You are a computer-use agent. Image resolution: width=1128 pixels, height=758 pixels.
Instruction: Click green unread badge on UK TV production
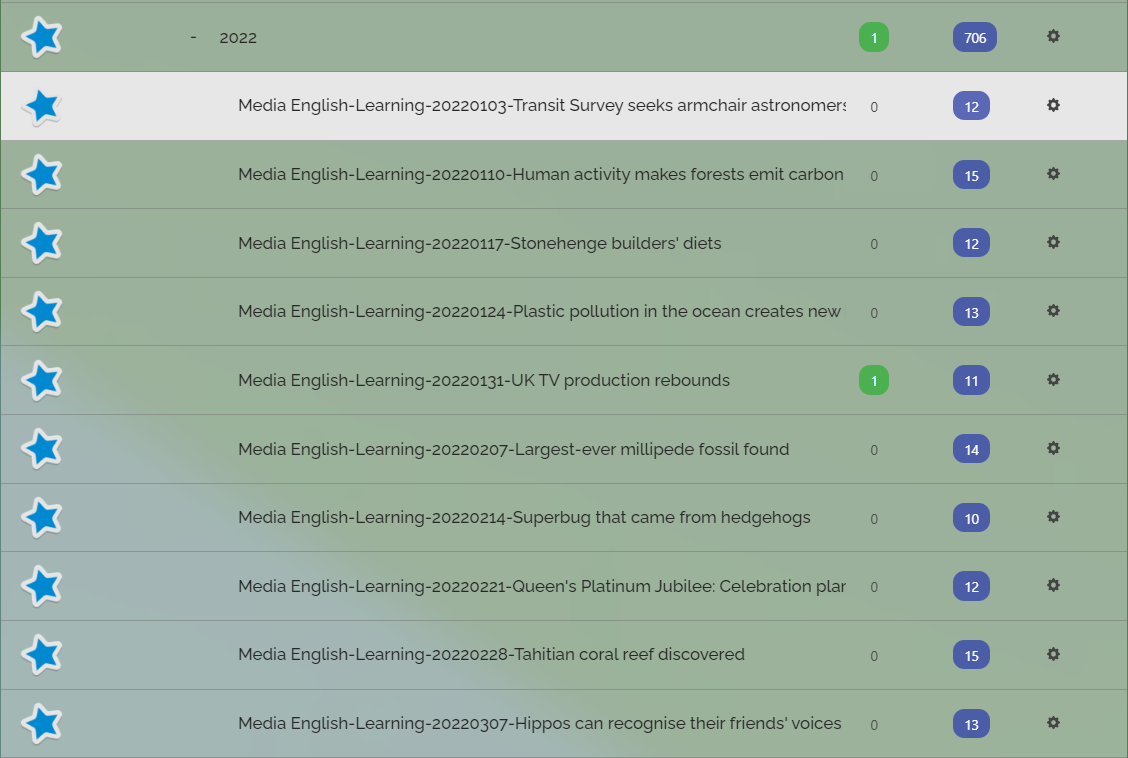point(874,380)
